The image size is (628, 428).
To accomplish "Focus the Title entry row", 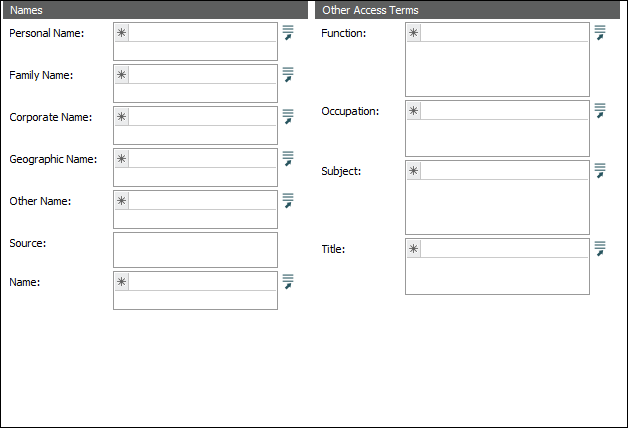I will (505, 249).
